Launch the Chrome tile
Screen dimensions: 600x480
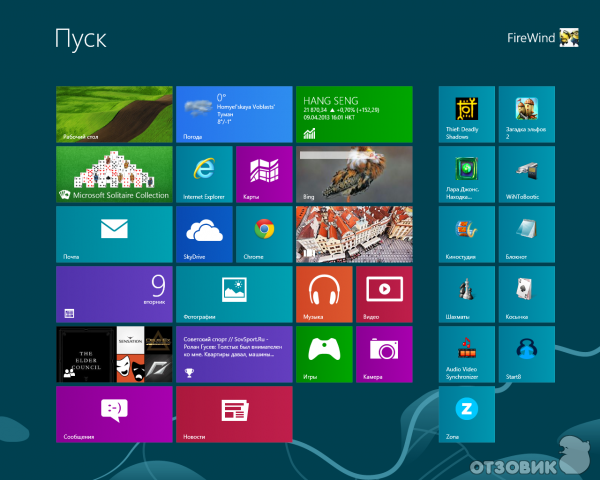(264, 234)
